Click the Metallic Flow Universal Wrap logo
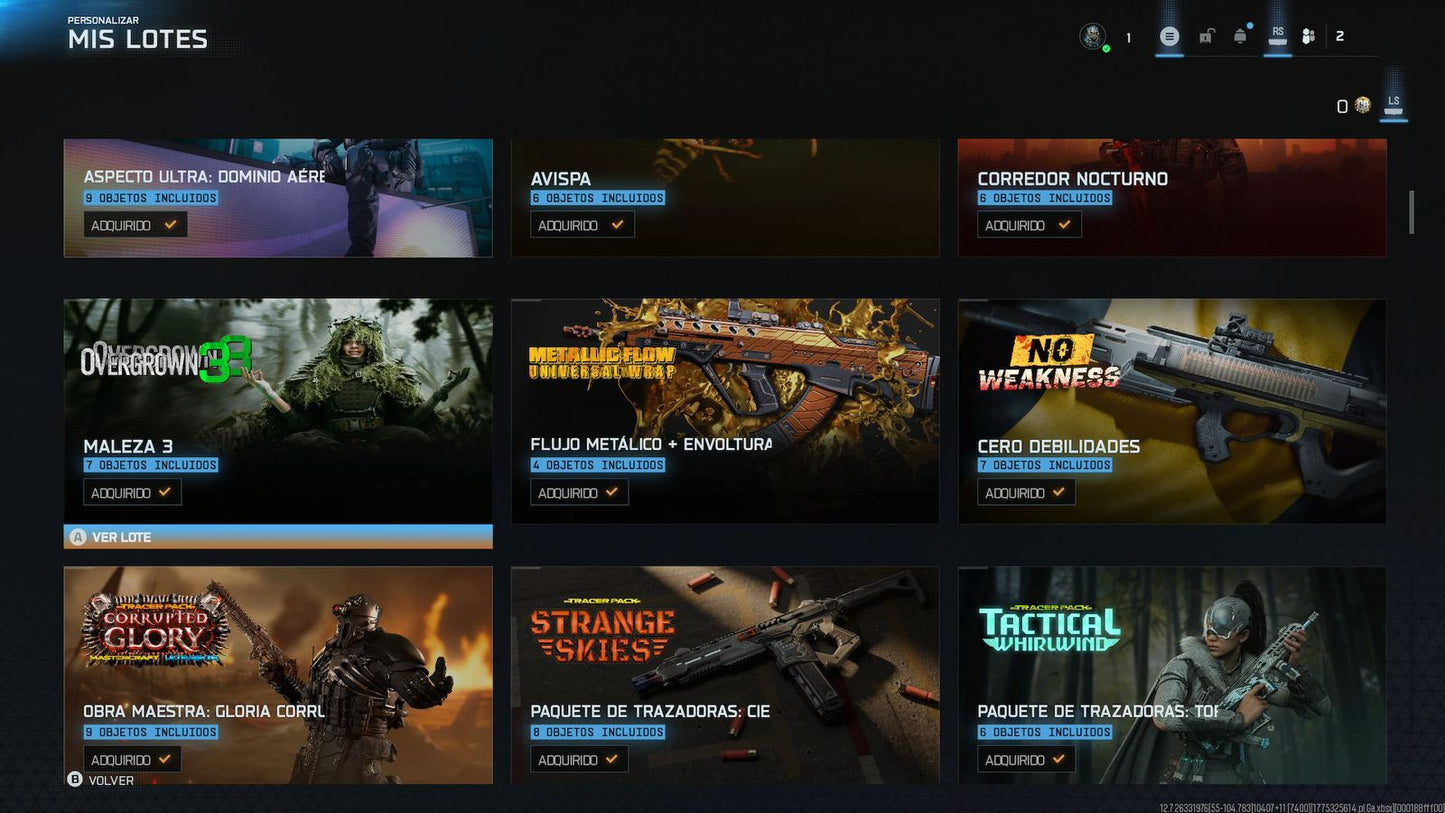This screenshot has height=813, width=1445. tap(602, 363)
